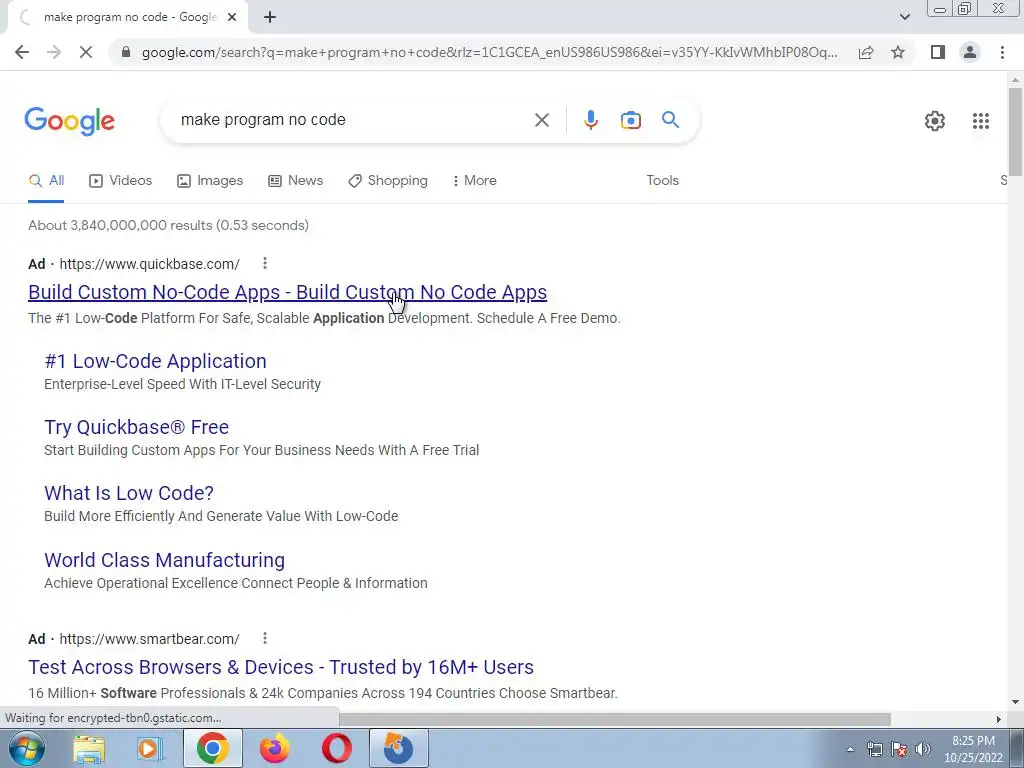Show hidden system tray icons
This screenshot has width=1024, height=768.
[850, 749]
